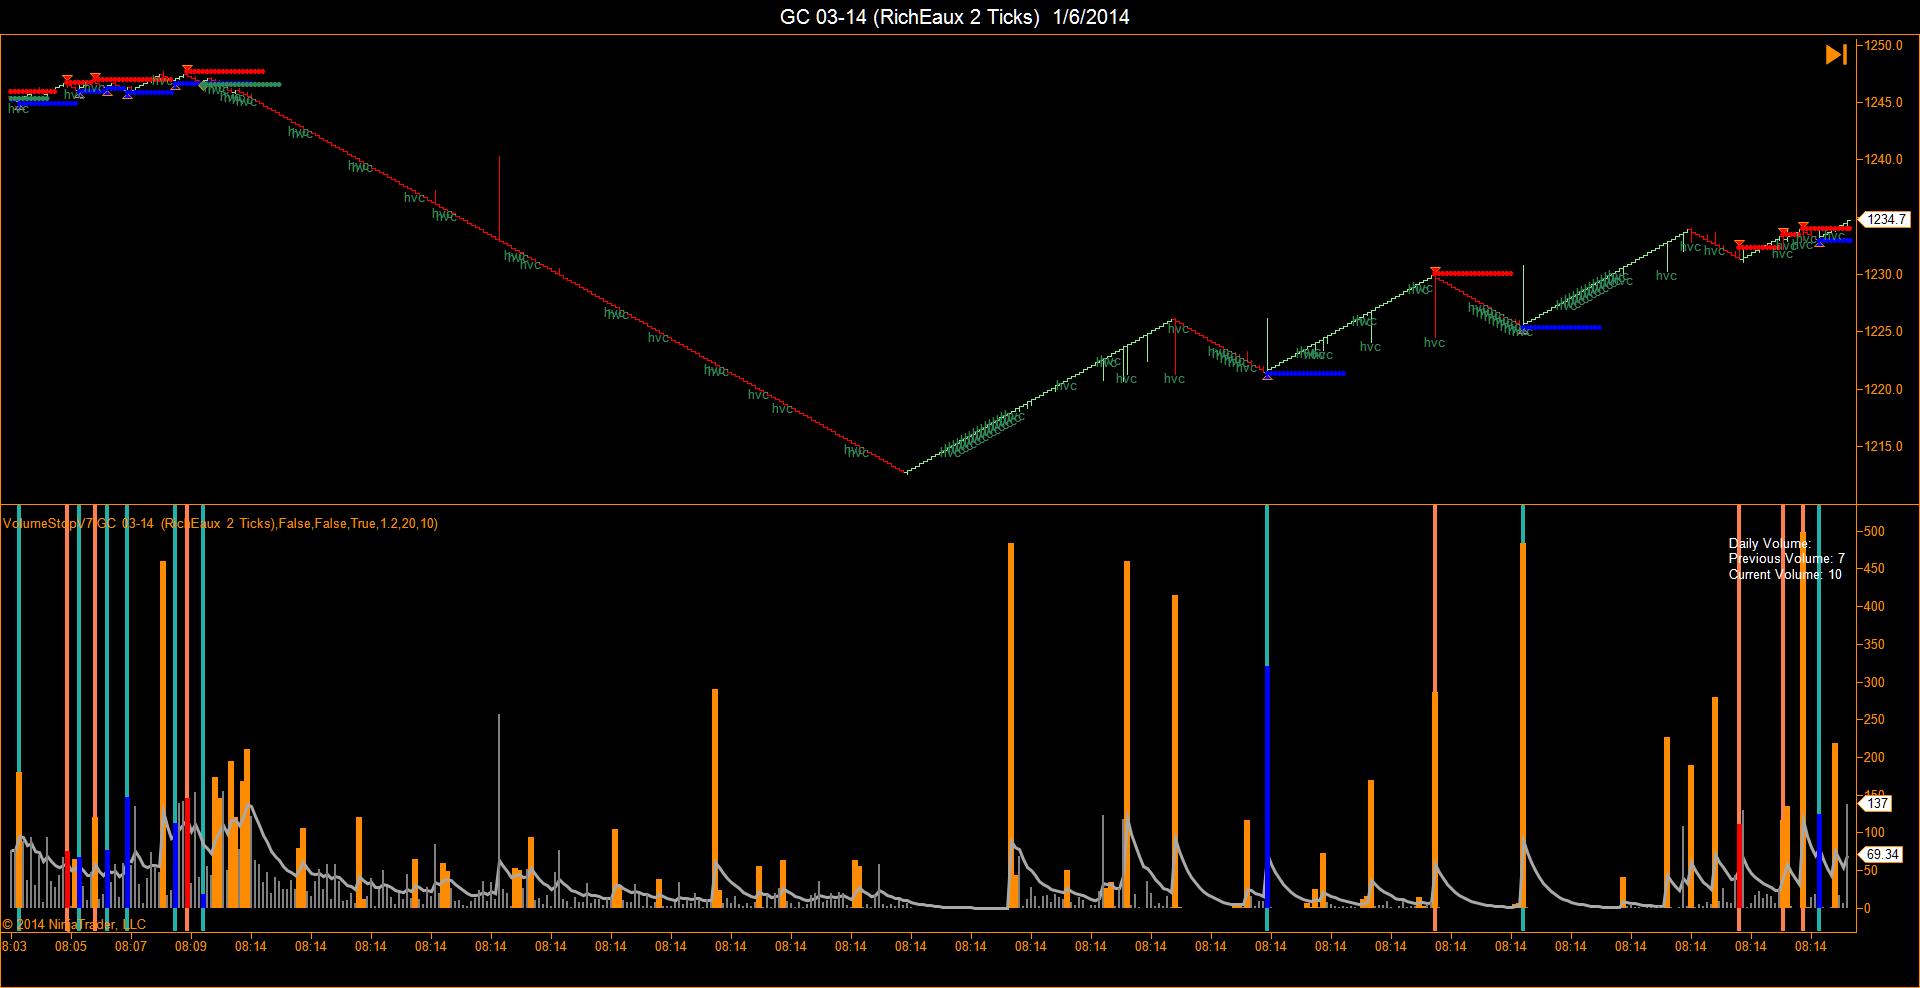This screenshot has width=1920, height=988.
Task: Click the current price marker 1234.7
Action: 1884,219
